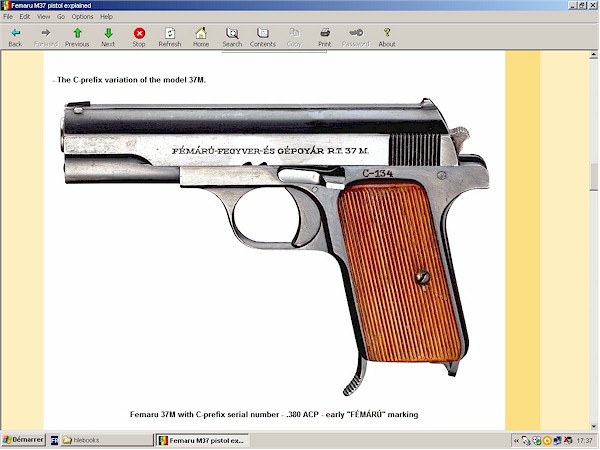Screen dimensions: 600x450
Task: Click the orange circular tray icon
Action: (x=547, y=441)
